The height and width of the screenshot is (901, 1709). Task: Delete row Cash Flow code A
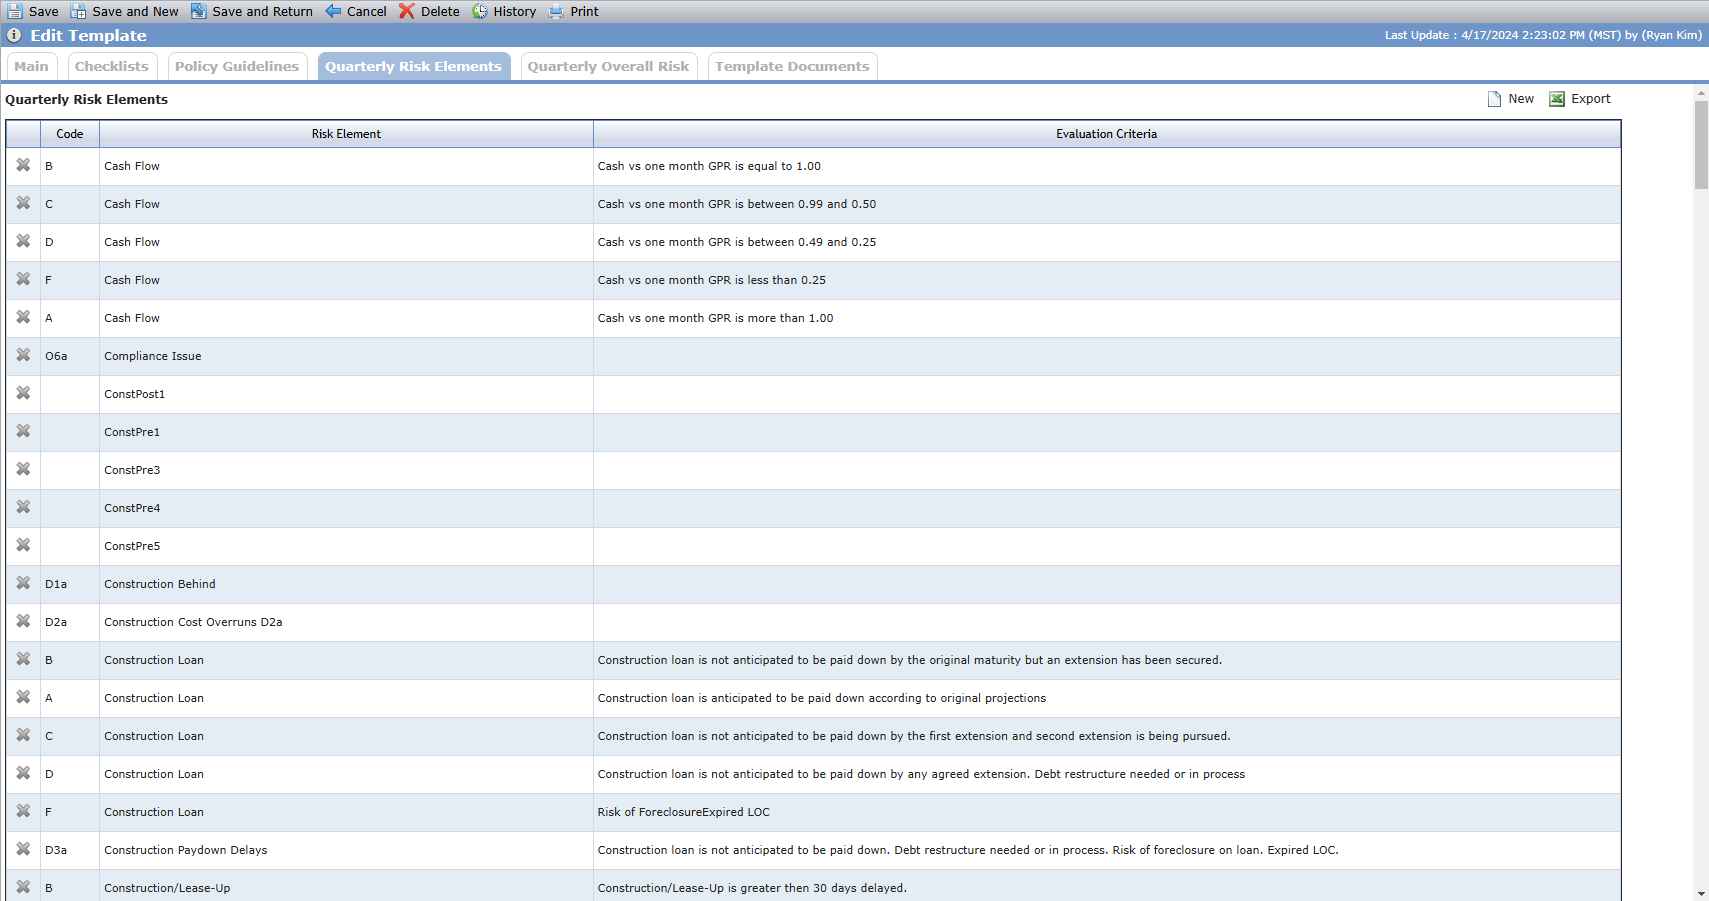point(23,317)
